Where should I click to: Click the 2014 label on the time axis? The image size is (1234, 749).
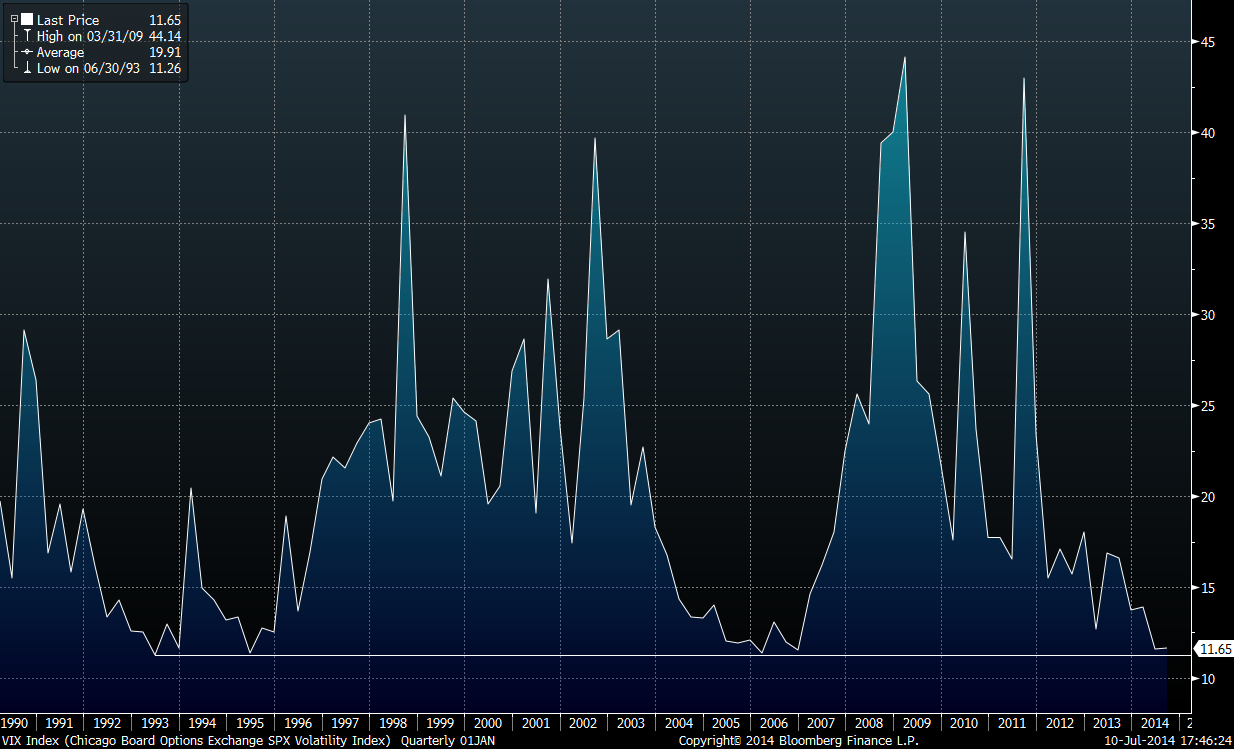coord(1155,723)
